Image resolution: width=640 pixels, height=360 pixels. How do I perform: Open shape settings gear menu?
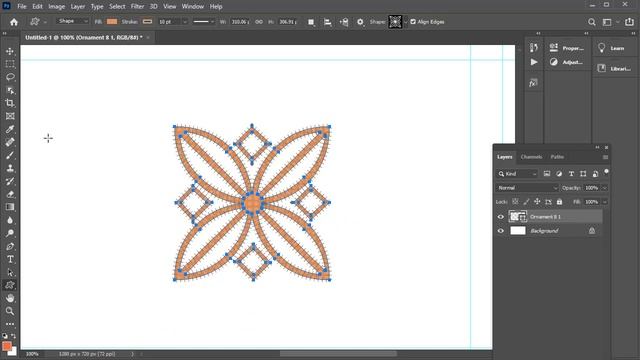[x=360, y=22]
